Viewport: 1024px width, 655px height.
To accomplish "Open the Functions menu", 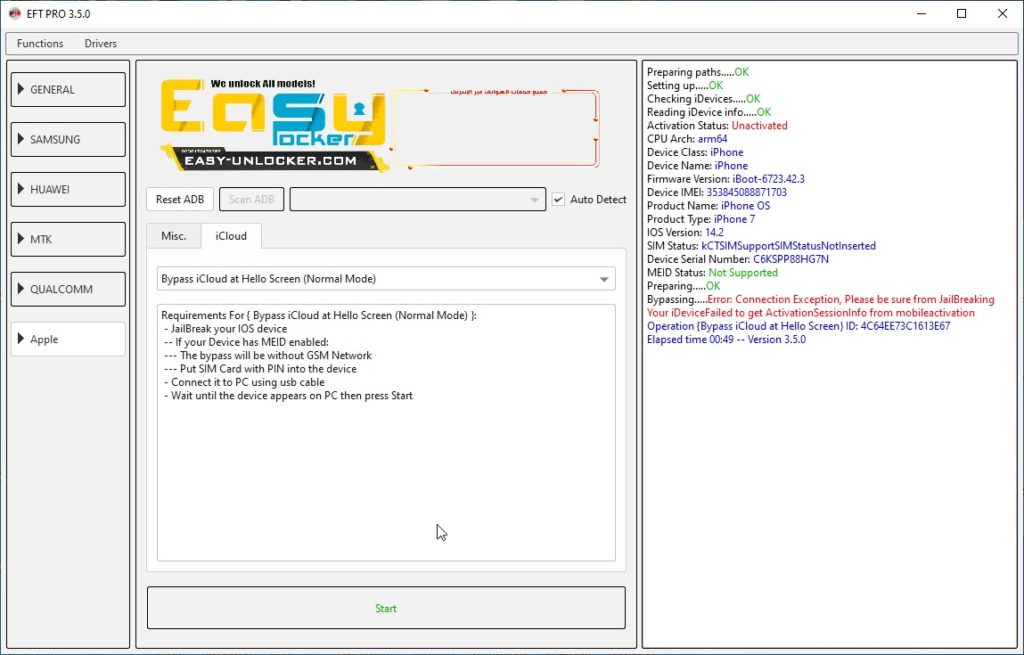I will pos(40,43).
